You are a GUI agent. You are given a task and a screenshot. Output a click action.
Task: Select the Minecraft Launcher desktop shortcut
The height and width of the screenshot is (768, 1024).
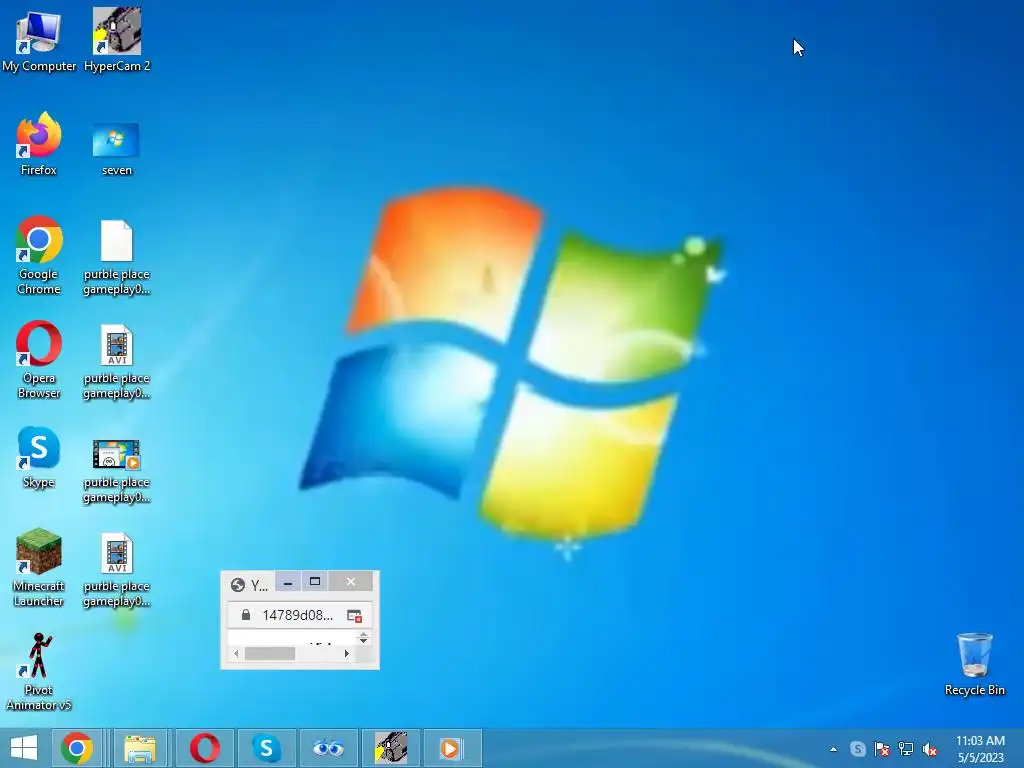pos(39,568)
